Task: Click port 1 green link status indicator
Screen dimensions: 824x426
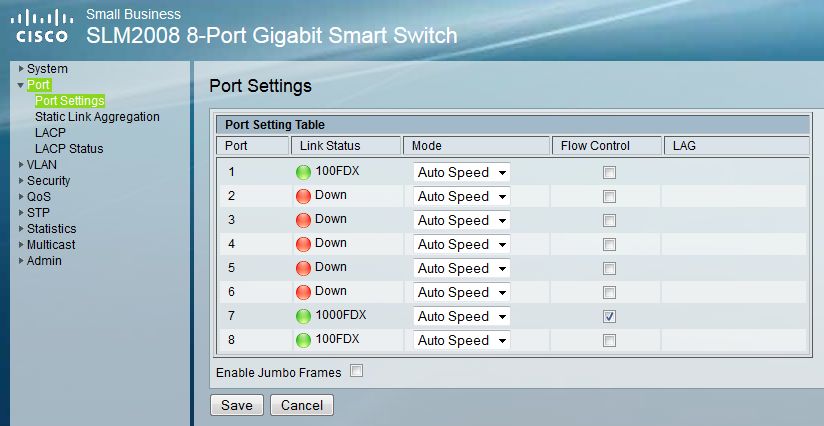Action: [303, 172]
